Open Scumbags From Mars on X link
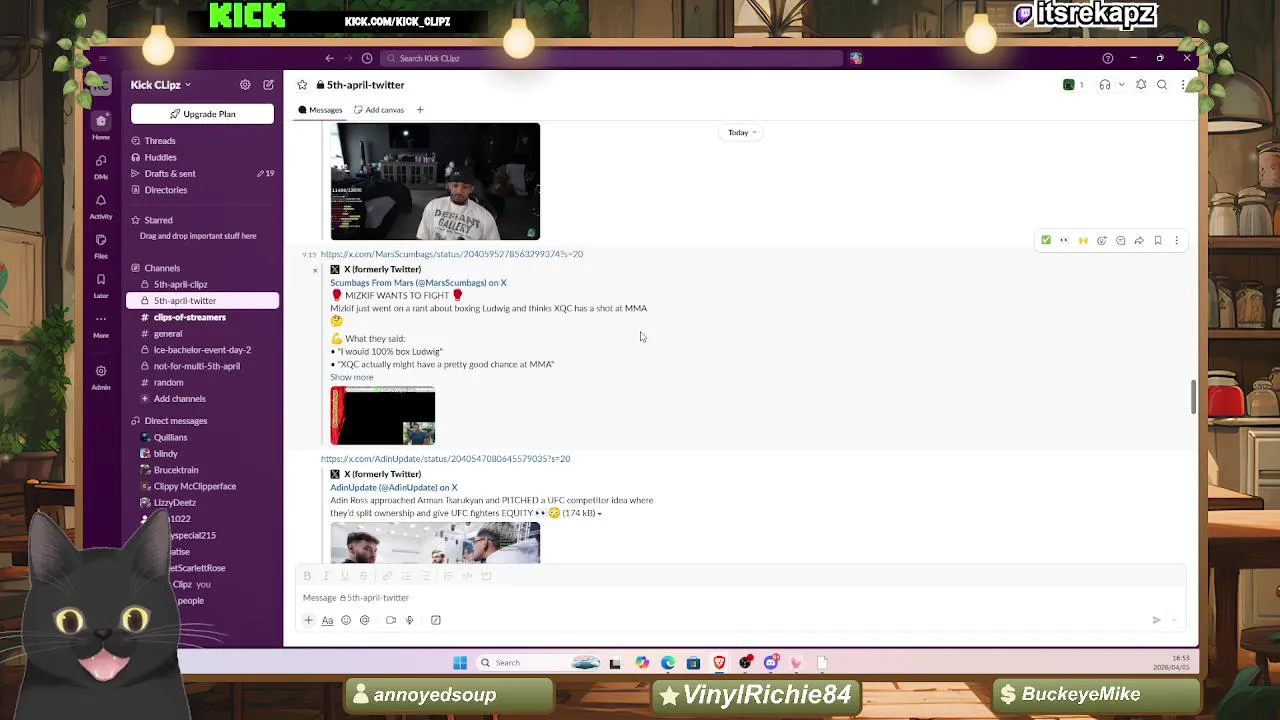This screenshot has height=720, width=1280. (418, 283)
